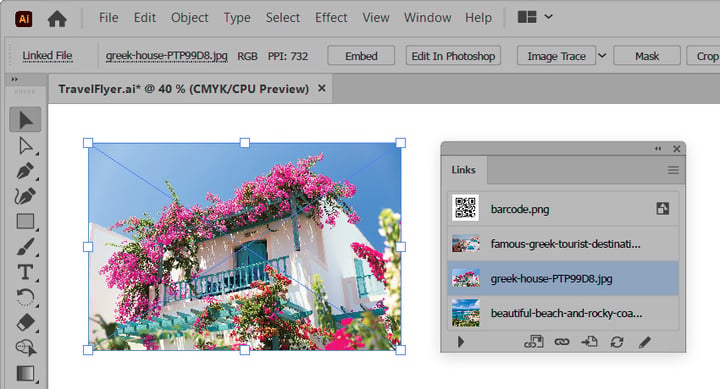Select the Direct Selection tool

point(26,146)
